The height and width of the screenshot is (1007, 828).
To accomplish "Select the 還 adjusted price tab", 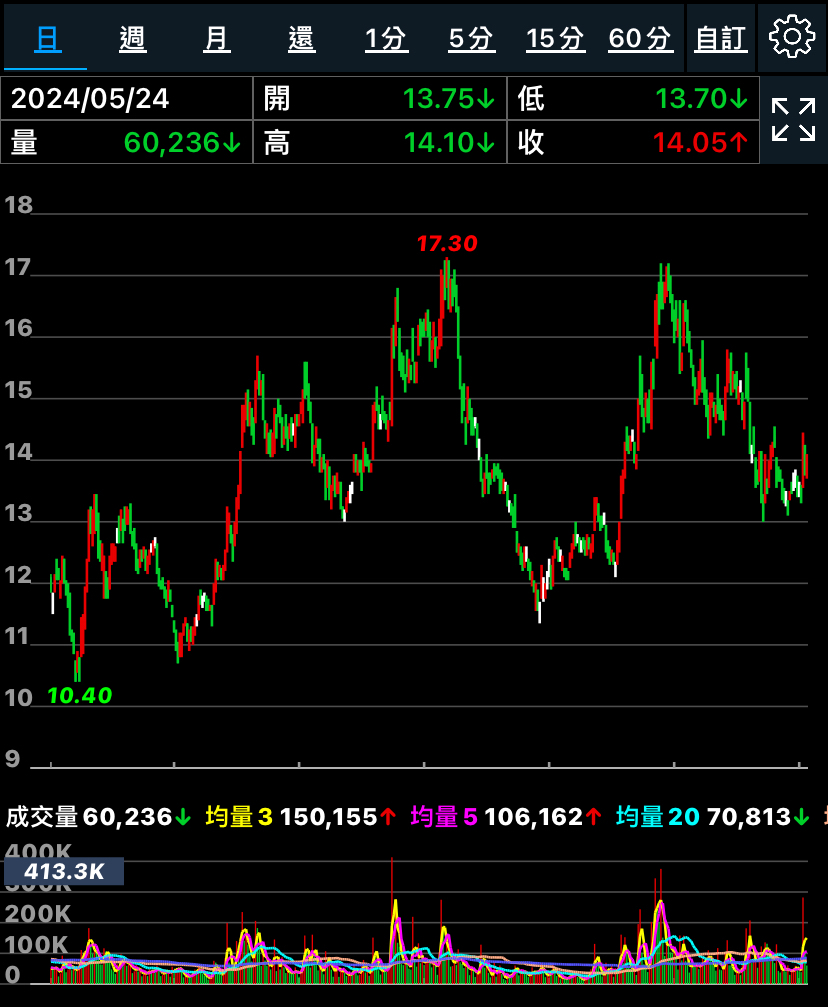I will coord(301,39).
